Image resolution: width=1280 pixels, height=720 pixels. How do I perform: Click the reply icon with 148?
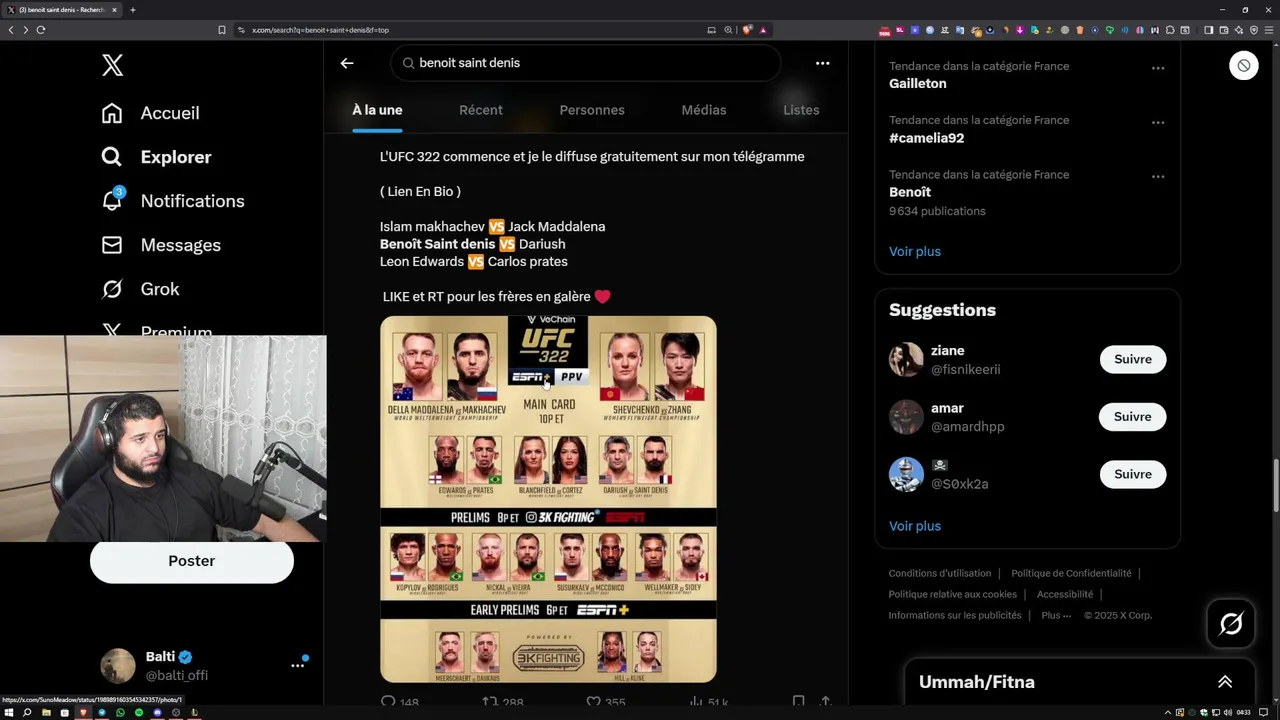click(x=389, y=702)
